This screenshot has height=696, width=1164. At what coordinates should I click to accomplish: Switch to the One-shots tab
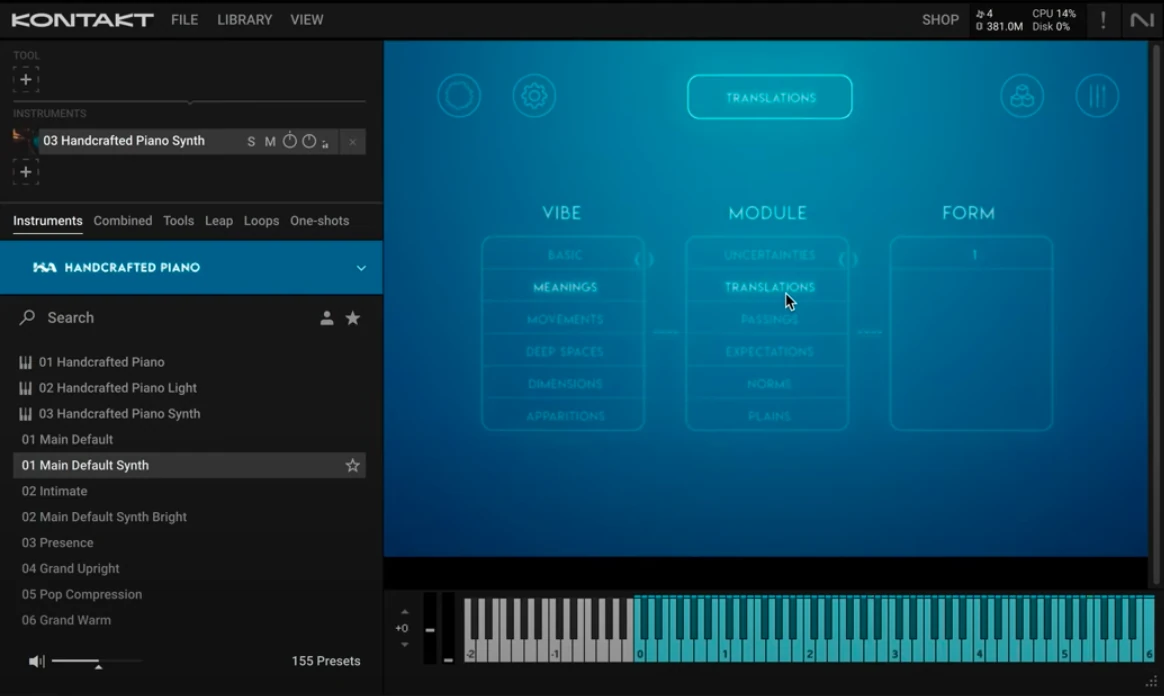[x=319, y=221]
